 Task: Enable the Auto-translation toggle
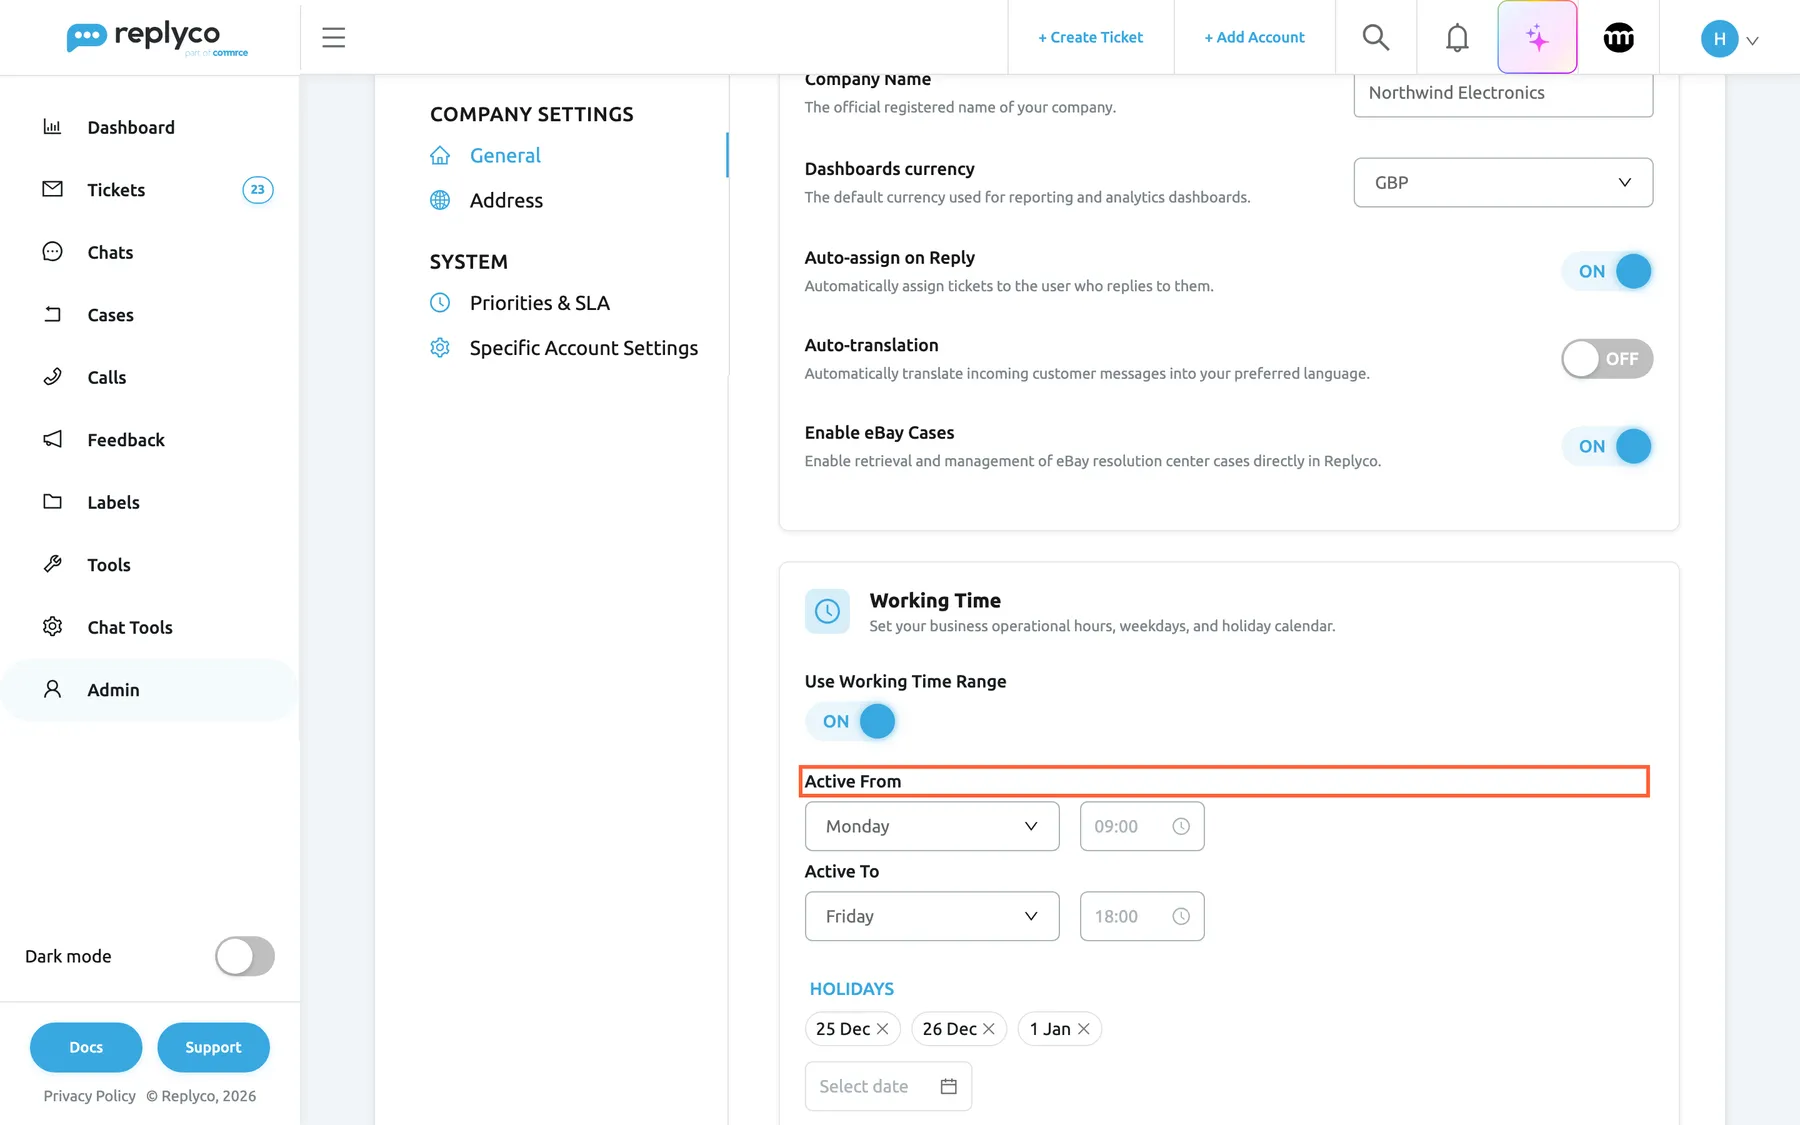[x=1607, y=359]
